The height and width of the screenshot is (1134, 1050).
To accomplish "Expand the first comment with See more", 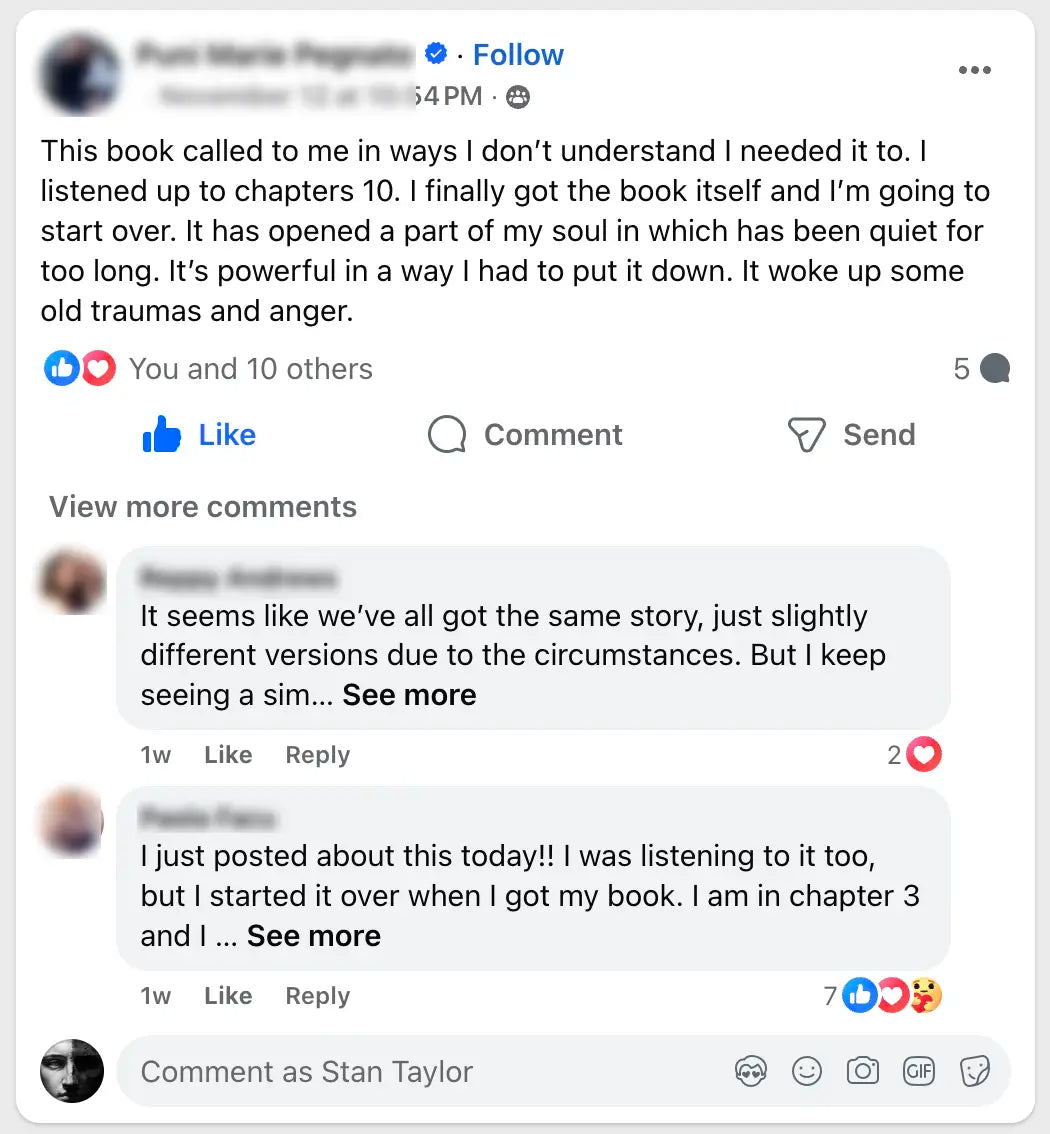I will click(409, 695).
